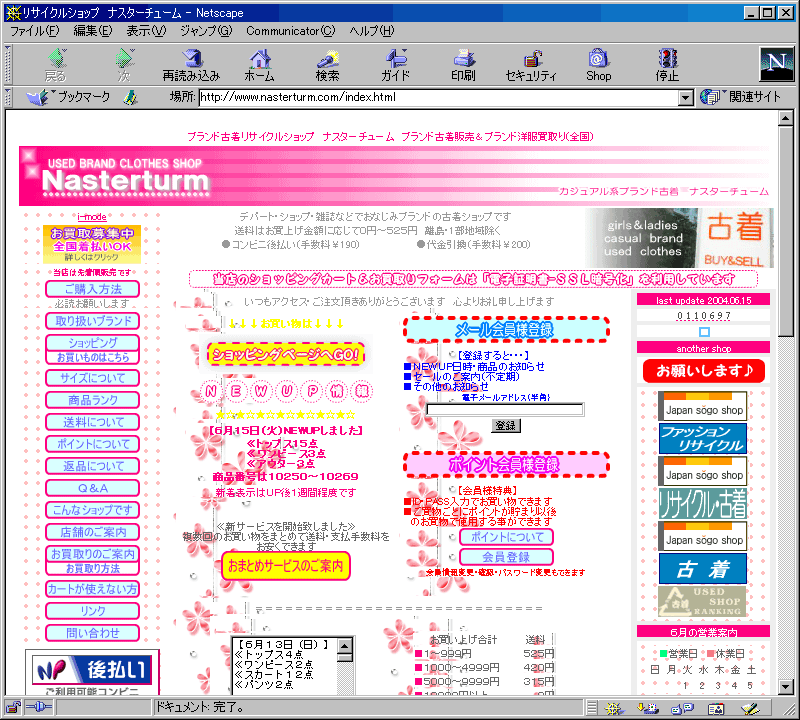Viewport: 800px width, 720px height.
Task: Click the news list box scroll up arrow
Action: point(345,645)
